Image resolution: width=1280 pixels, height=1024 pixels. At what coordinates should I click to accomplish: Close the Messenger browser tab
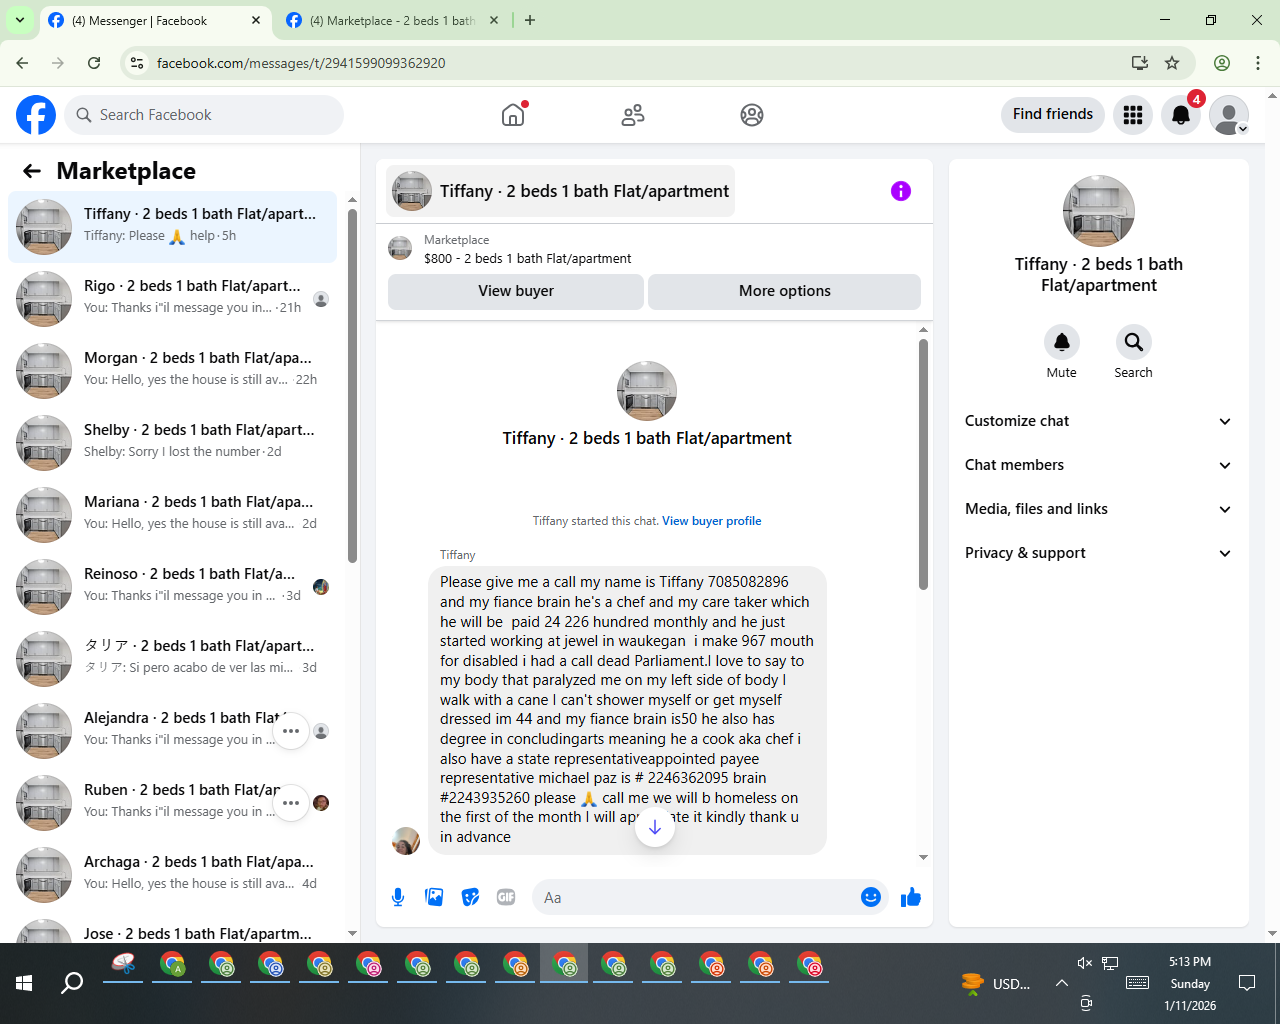[256, 20]
